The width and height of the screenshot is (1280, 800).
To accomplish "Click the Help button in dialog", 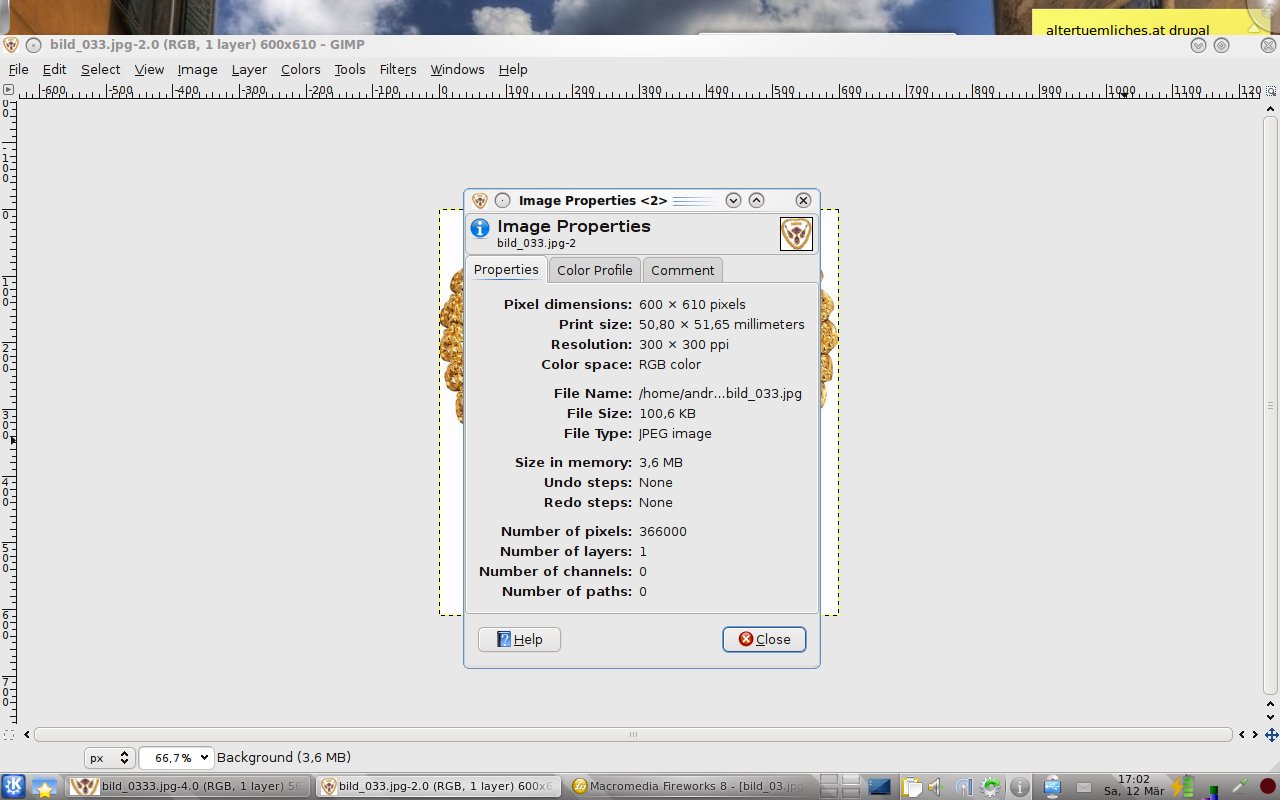I will [519, 639].
